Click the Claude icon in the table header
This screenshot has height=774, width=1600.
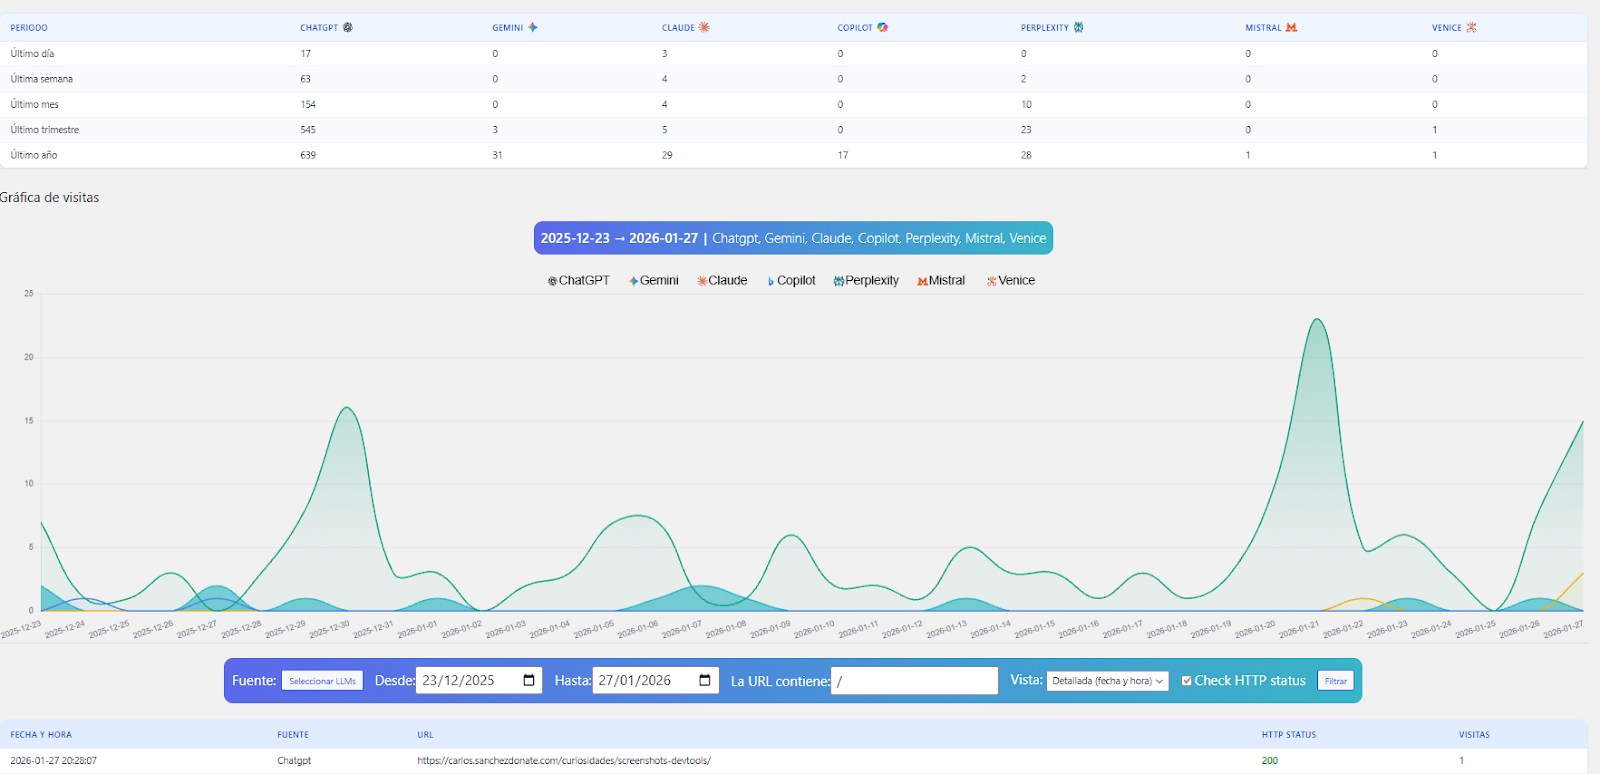[704, 28]
